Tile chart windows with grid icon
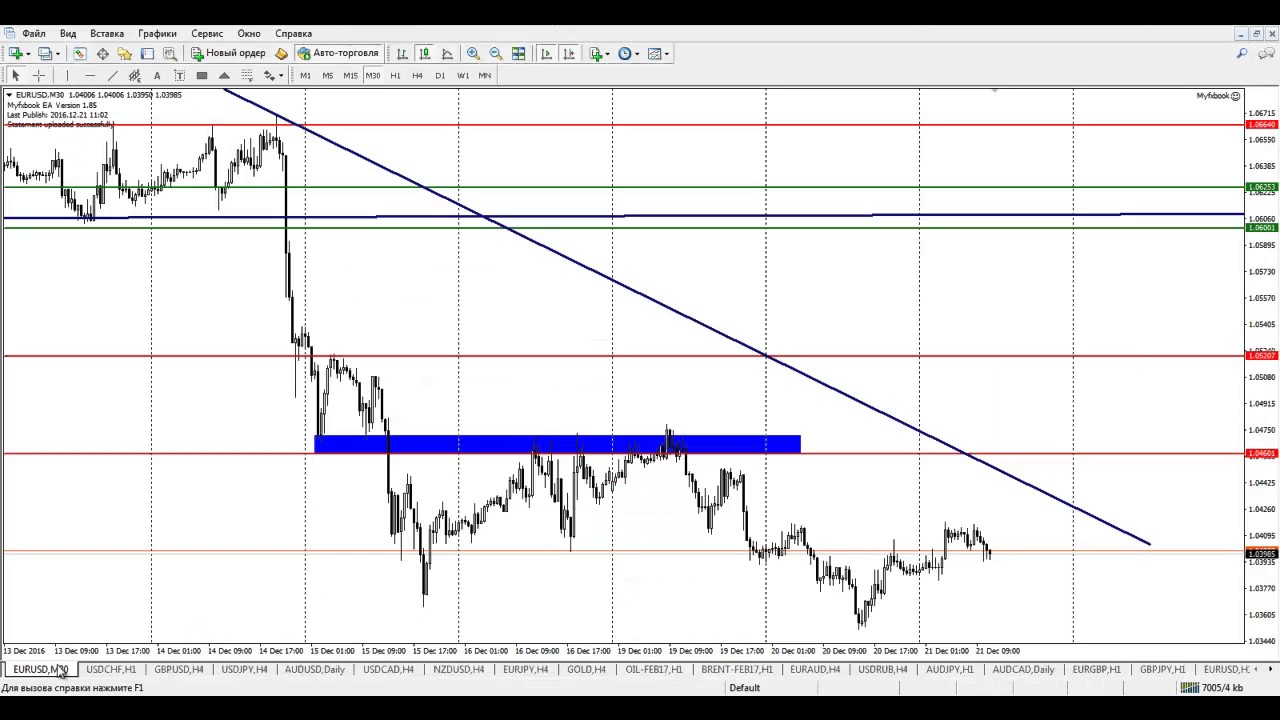 [518, 53]
